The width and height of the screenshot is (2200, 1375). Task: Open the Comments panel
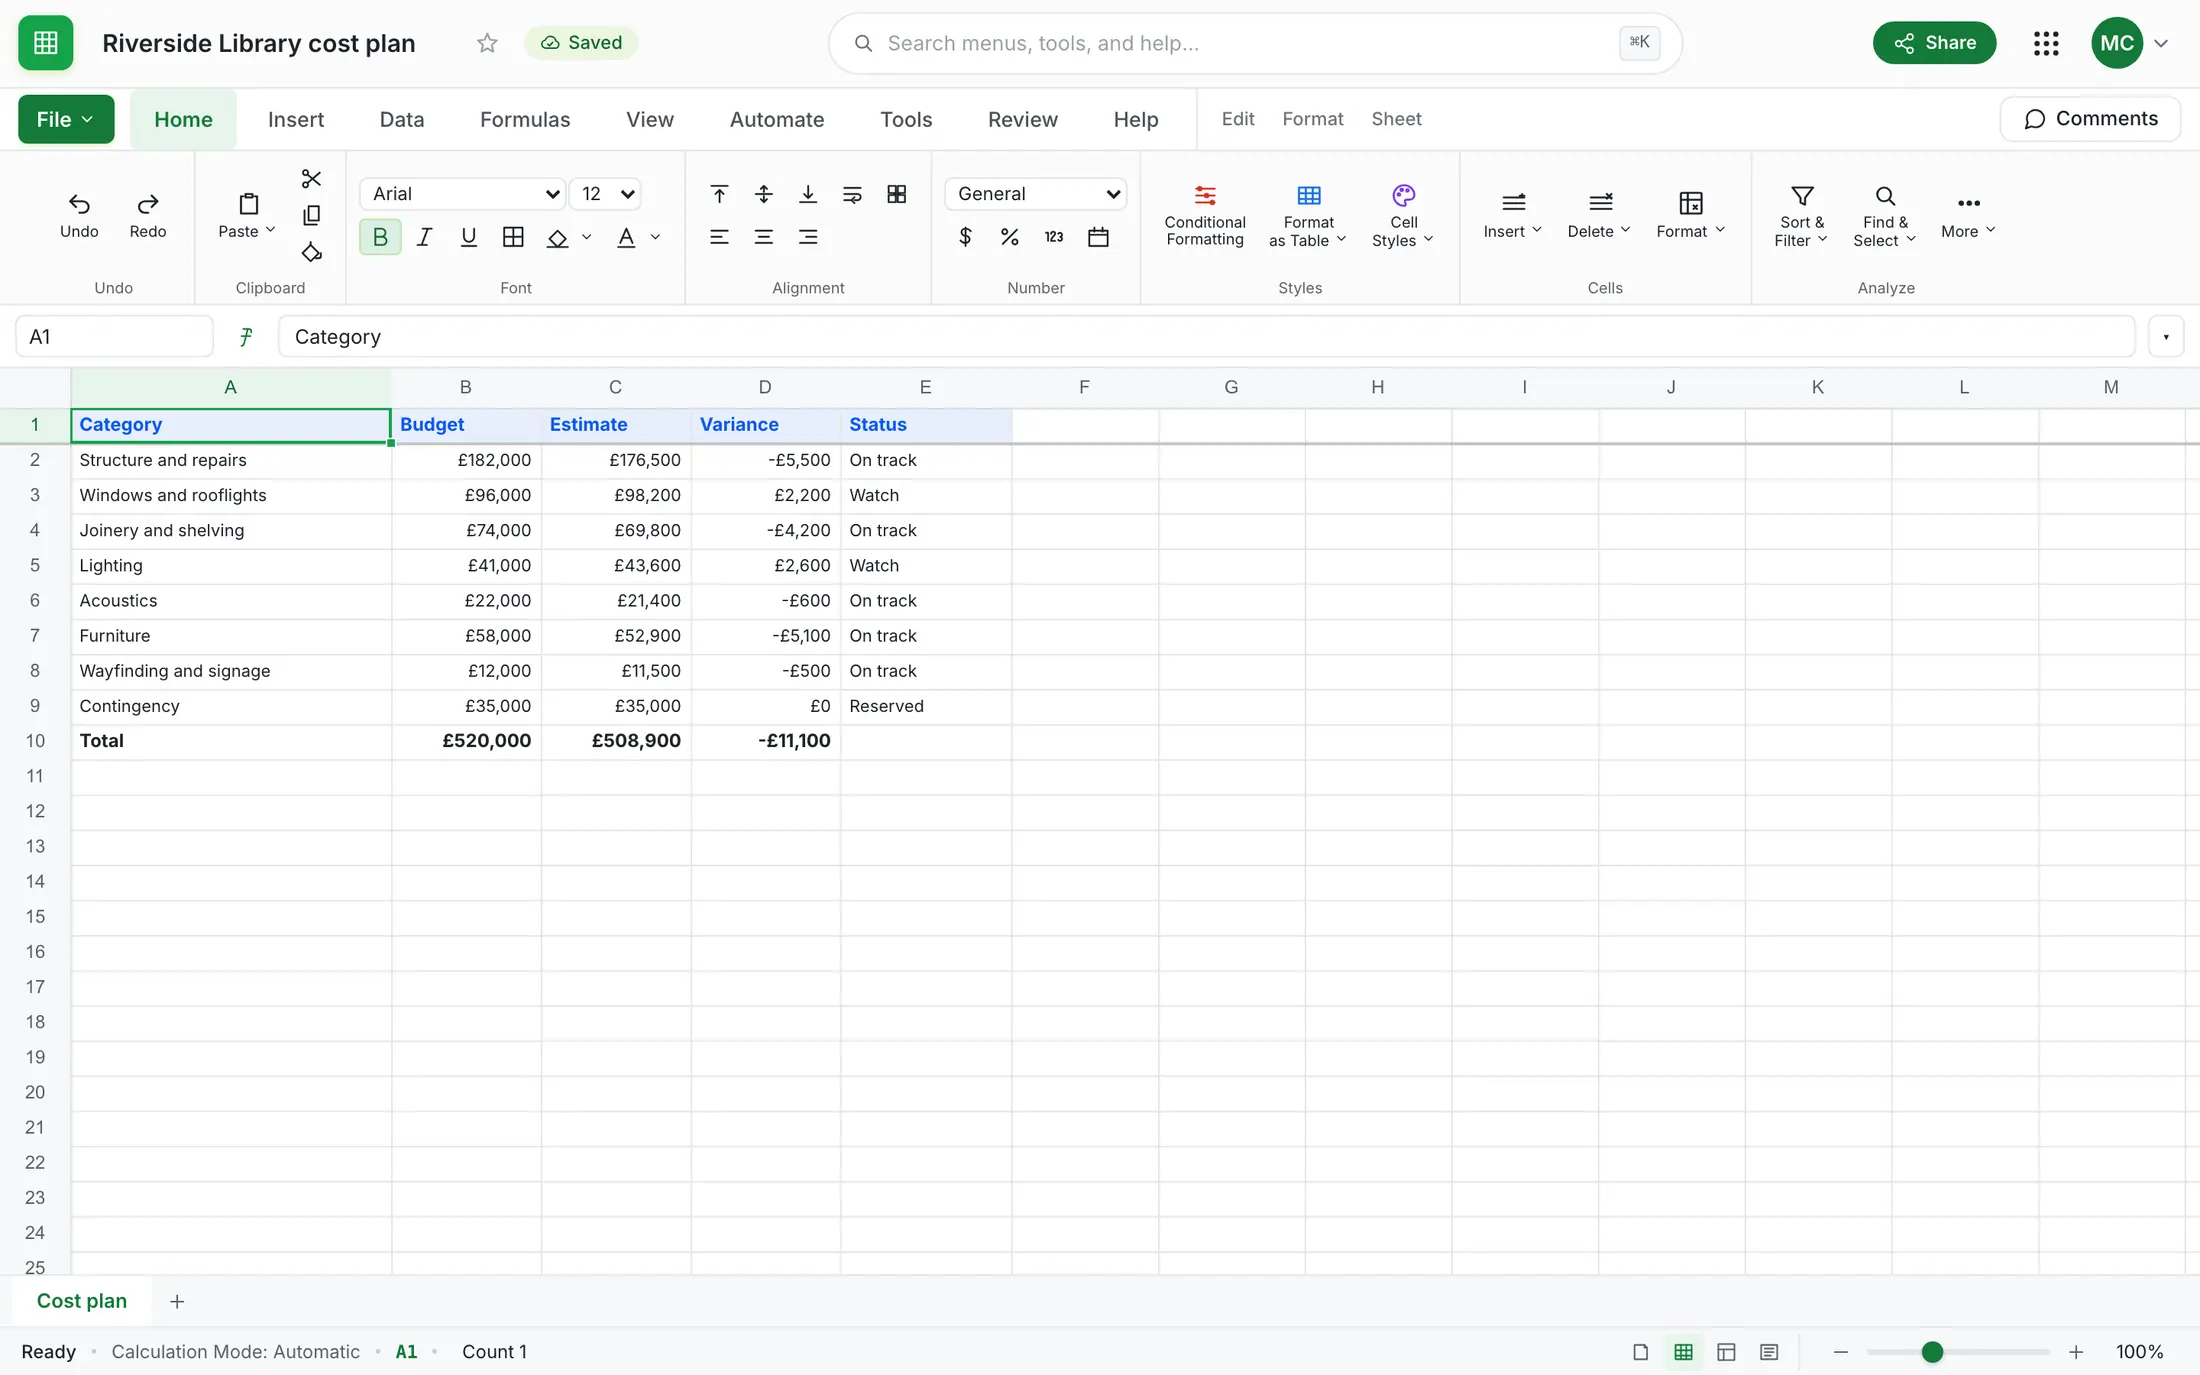[x=2090, y=119]
